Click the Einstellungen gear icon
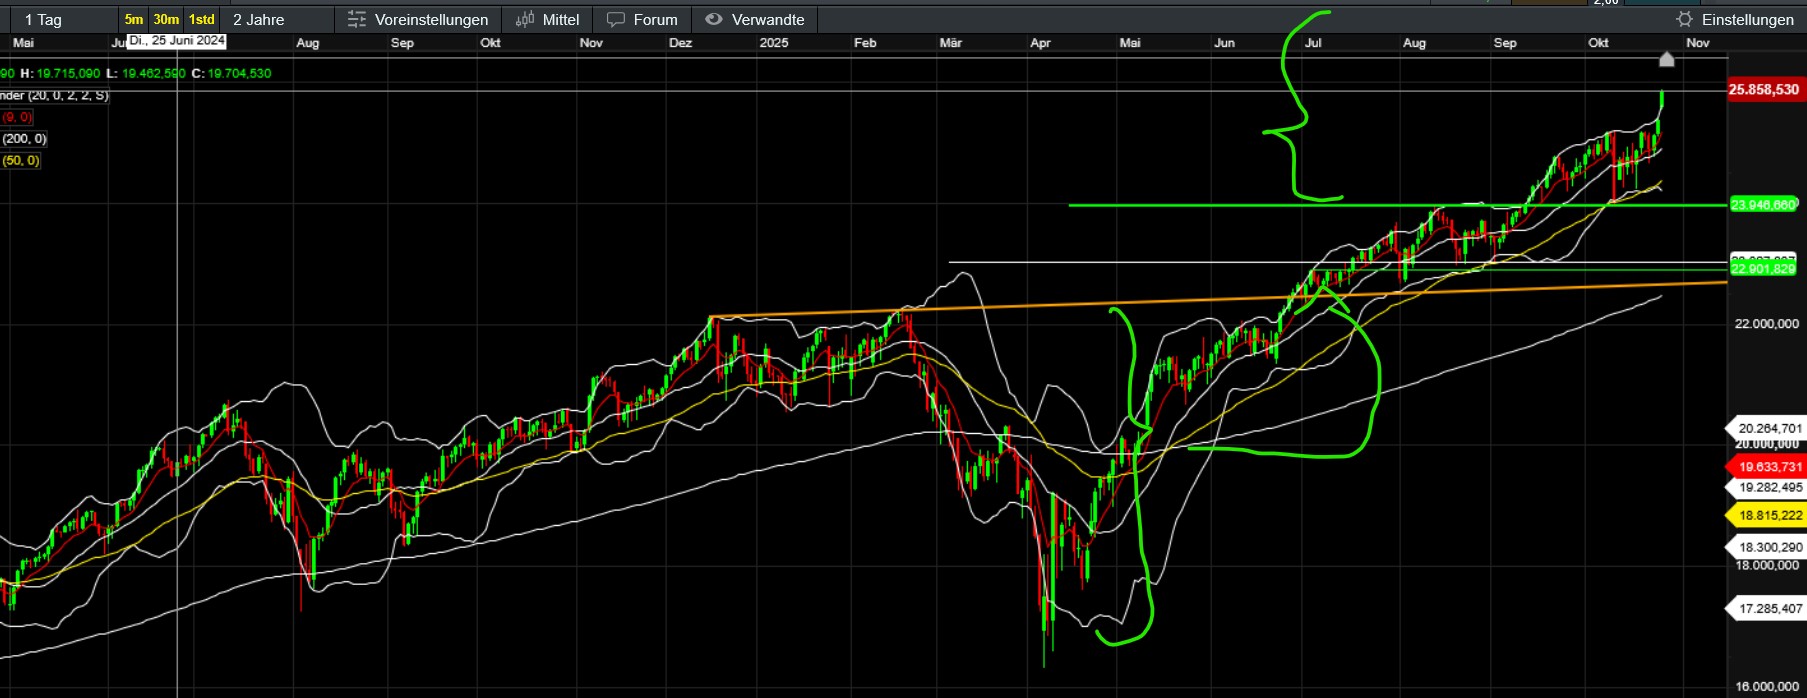This screenshot has width=1807, height=698. [x=1684, y=20]
